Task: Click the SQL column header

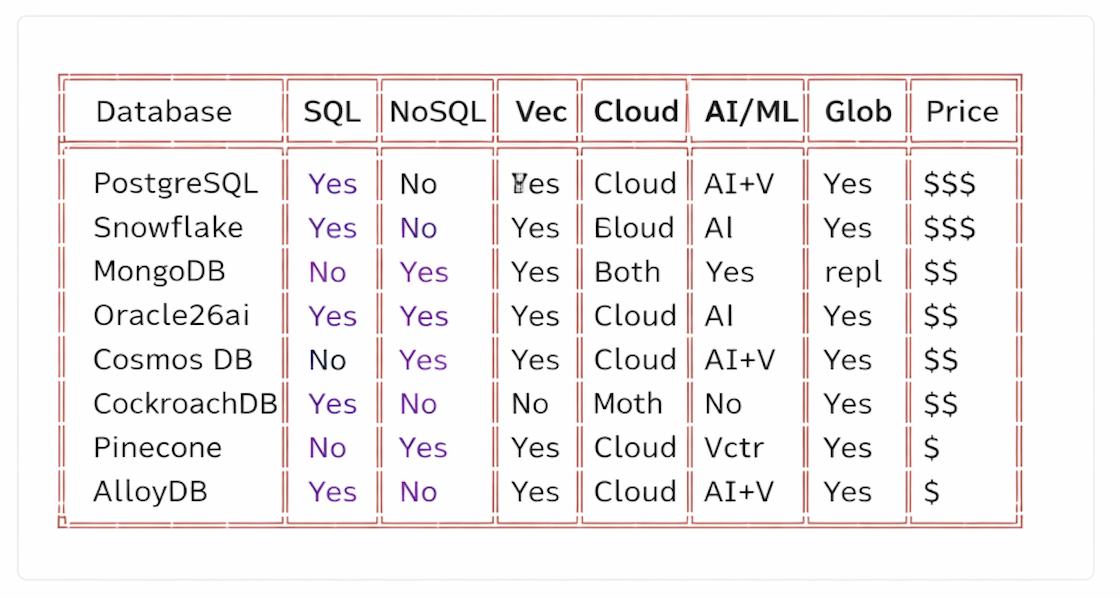Action: click(332, 111)
